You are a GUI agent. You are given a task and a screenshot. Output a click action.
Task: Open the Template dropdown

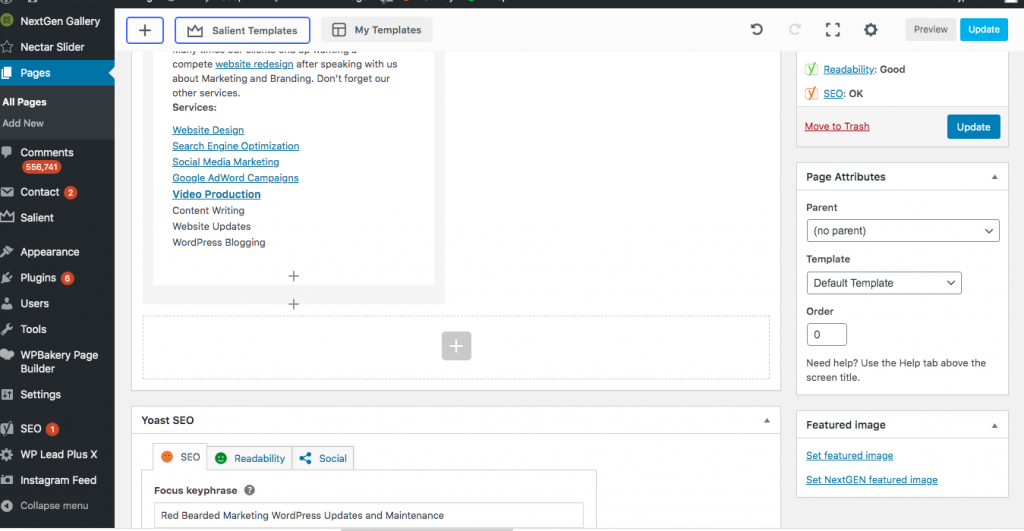pyautogui.click(x=884, y=283)
